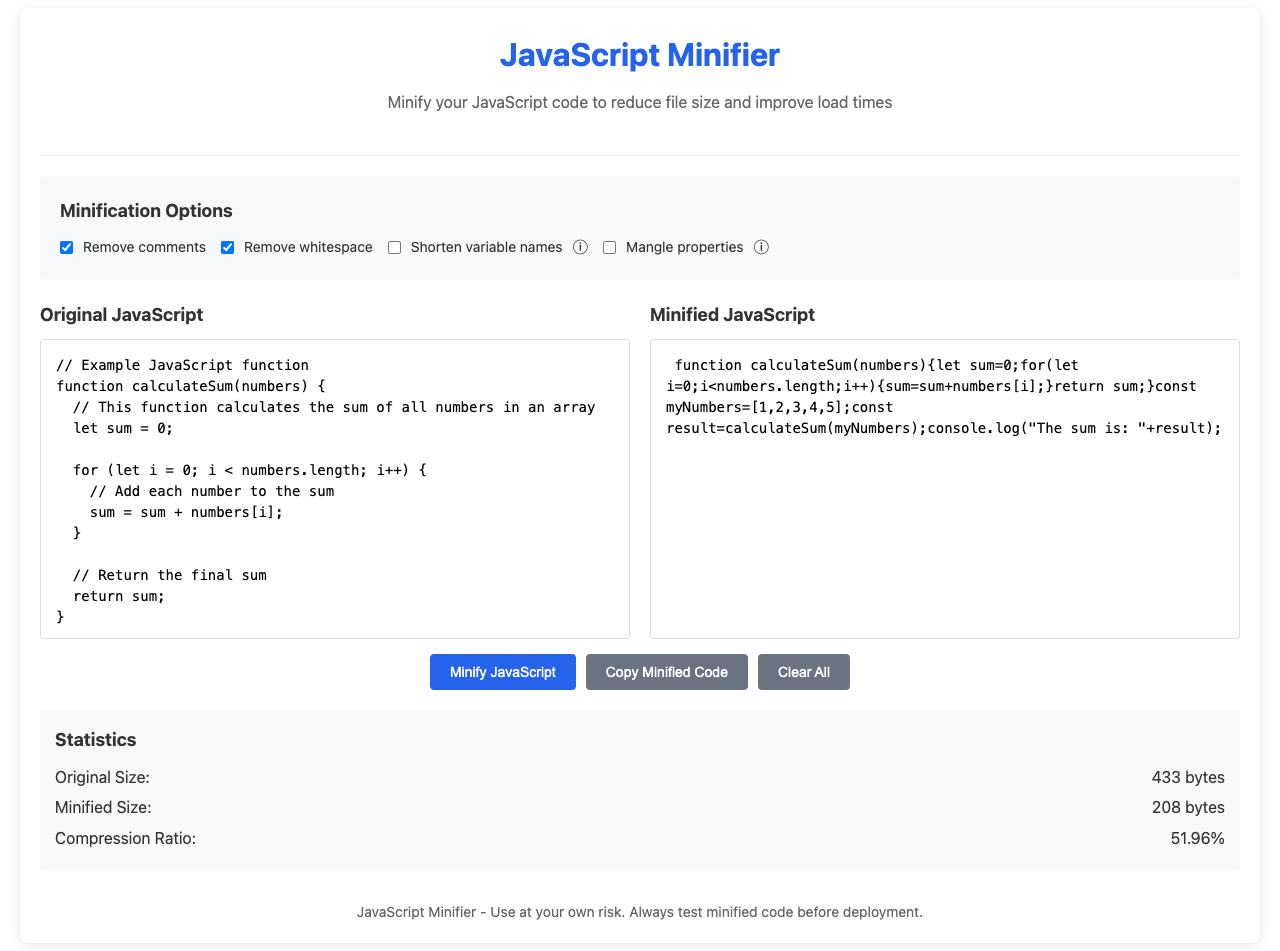
Task: Uncheck the Remove comments checkbox
Action: coord(67,247)
